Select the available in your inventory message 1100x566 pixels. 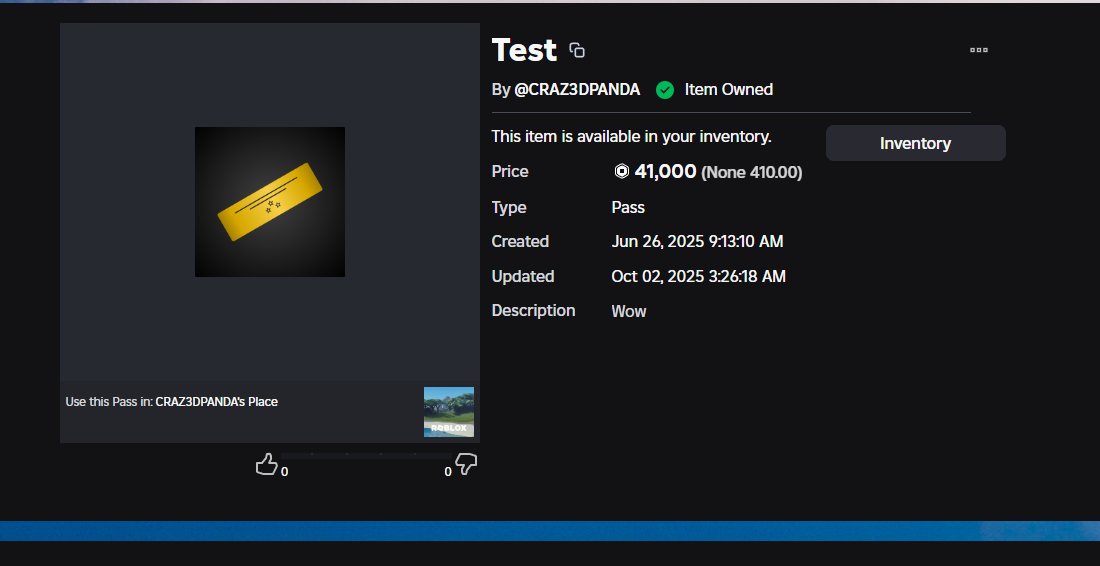631,137
